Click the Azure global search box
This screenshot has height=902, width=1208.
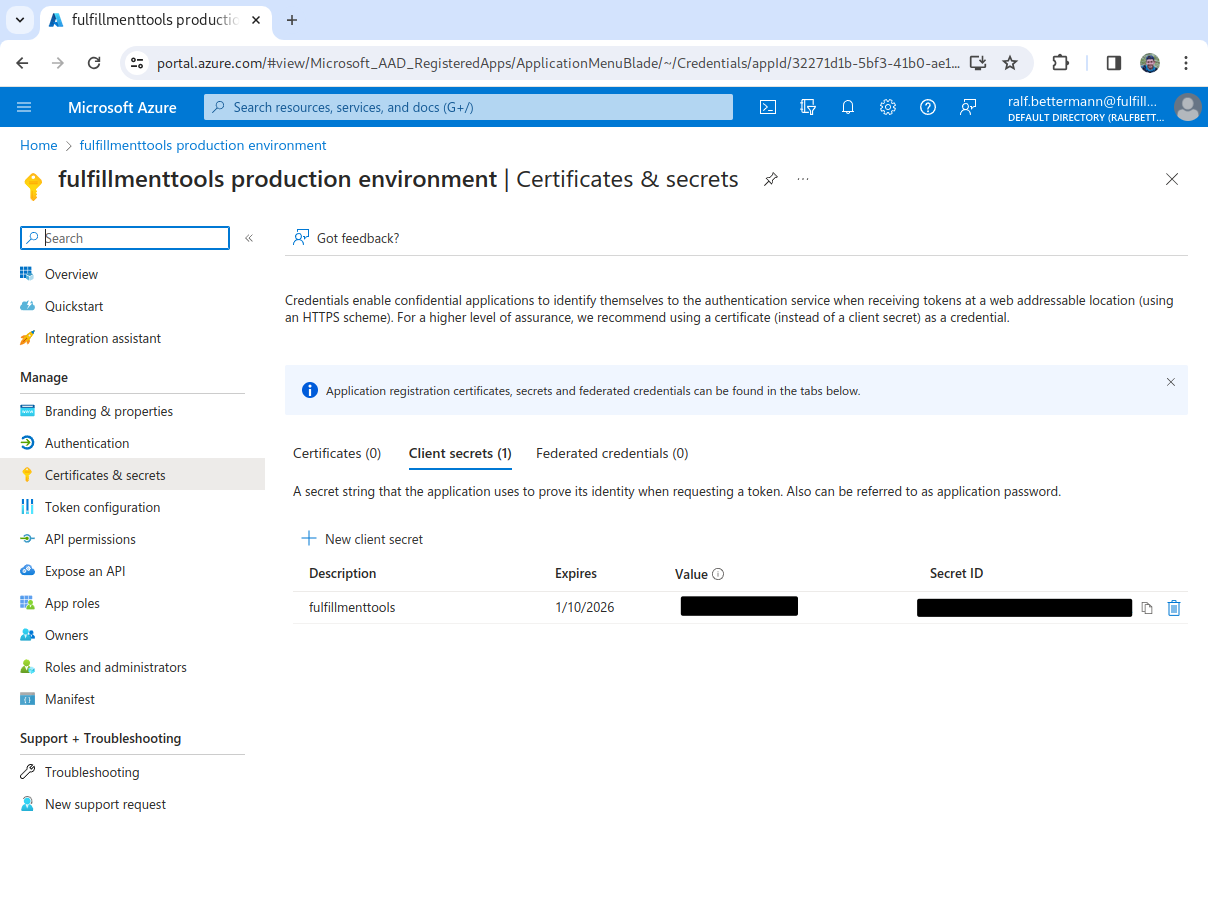point(468,107)
